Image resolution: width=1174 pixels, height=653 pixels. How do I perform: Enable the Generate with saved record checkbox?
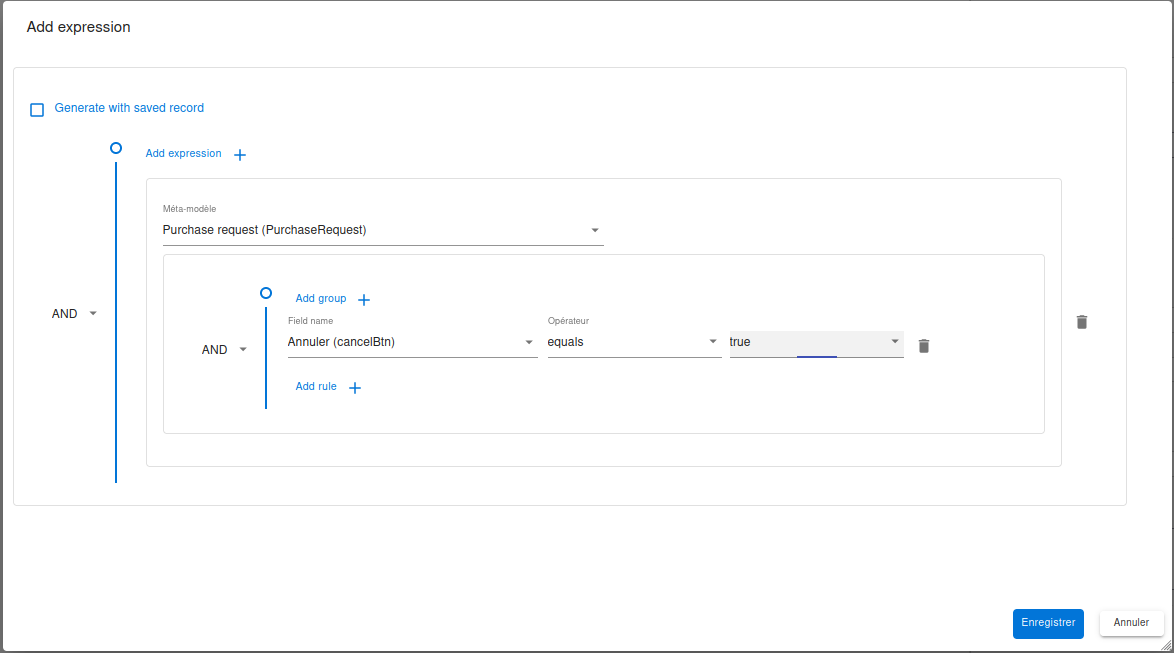point(37,110)
